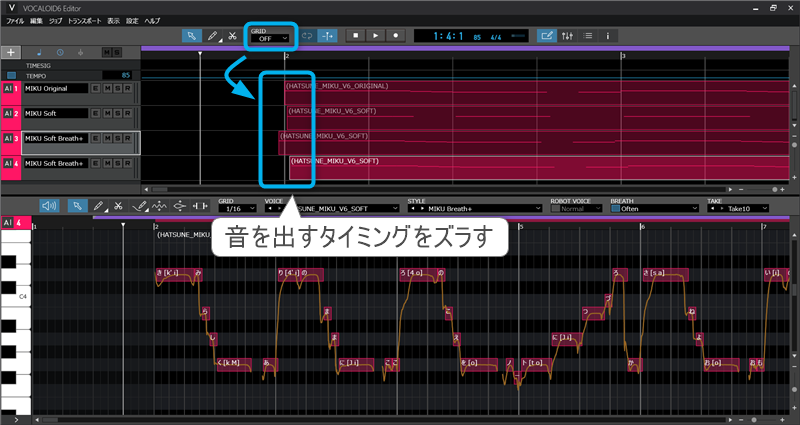The height and width of the screenshot is (425, 800).
Task: Open the list view icon
Action: (x=588, y=36)
